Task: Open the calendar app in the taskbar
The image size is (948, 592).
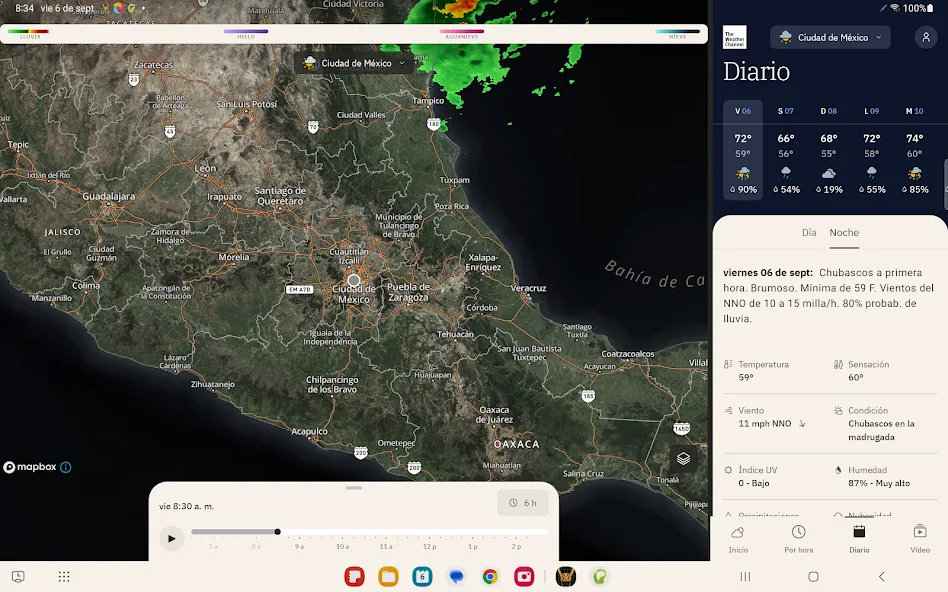Action: click(422, 576)
